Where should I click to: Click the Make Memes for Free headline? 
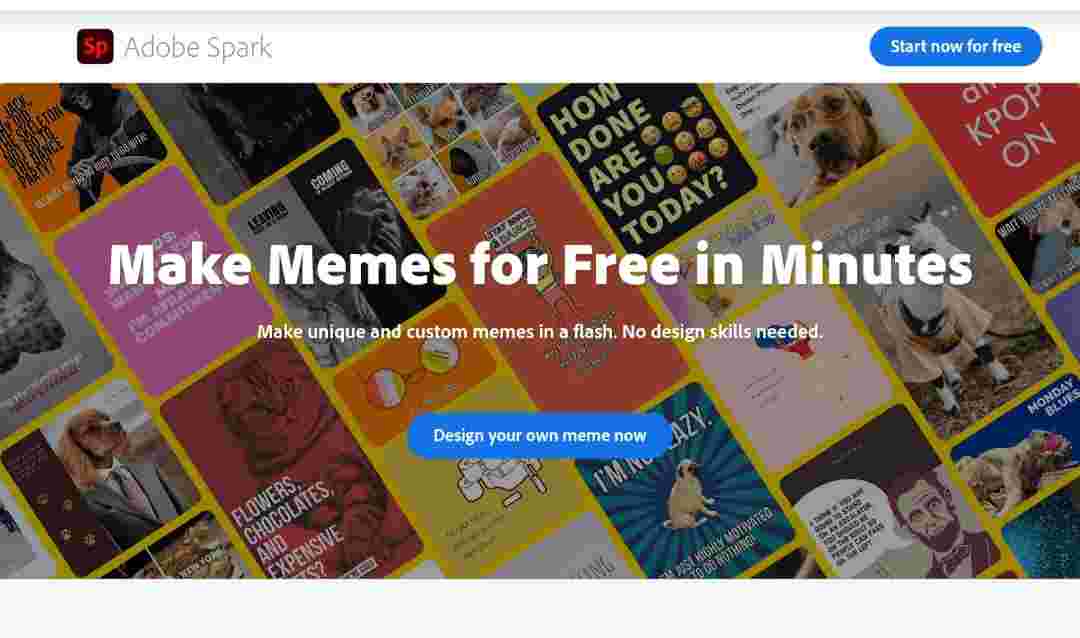541,265
